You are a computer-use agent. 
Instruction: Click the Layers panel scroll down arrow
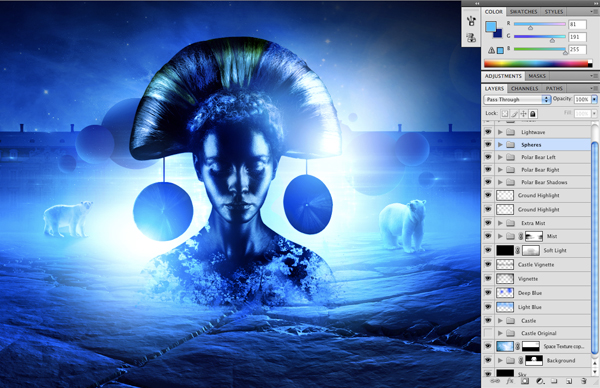(x=595, y=371)
